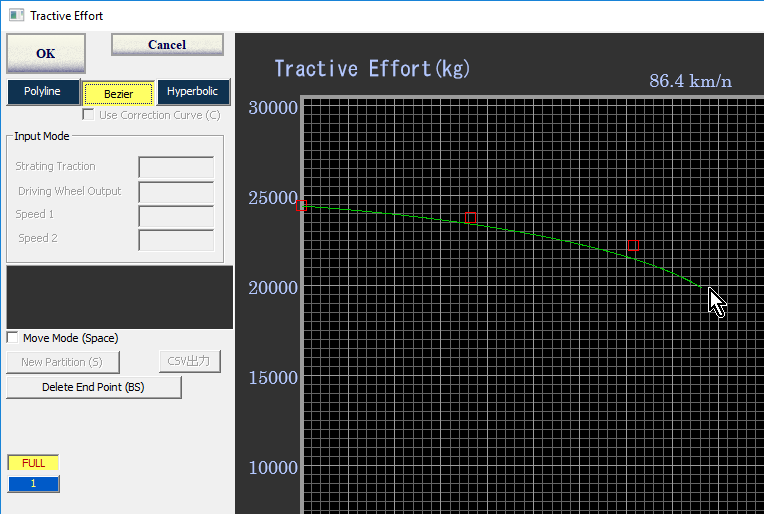Click the 25000 axis label
The image size is (764, 514).
click(x=273, y=198)
